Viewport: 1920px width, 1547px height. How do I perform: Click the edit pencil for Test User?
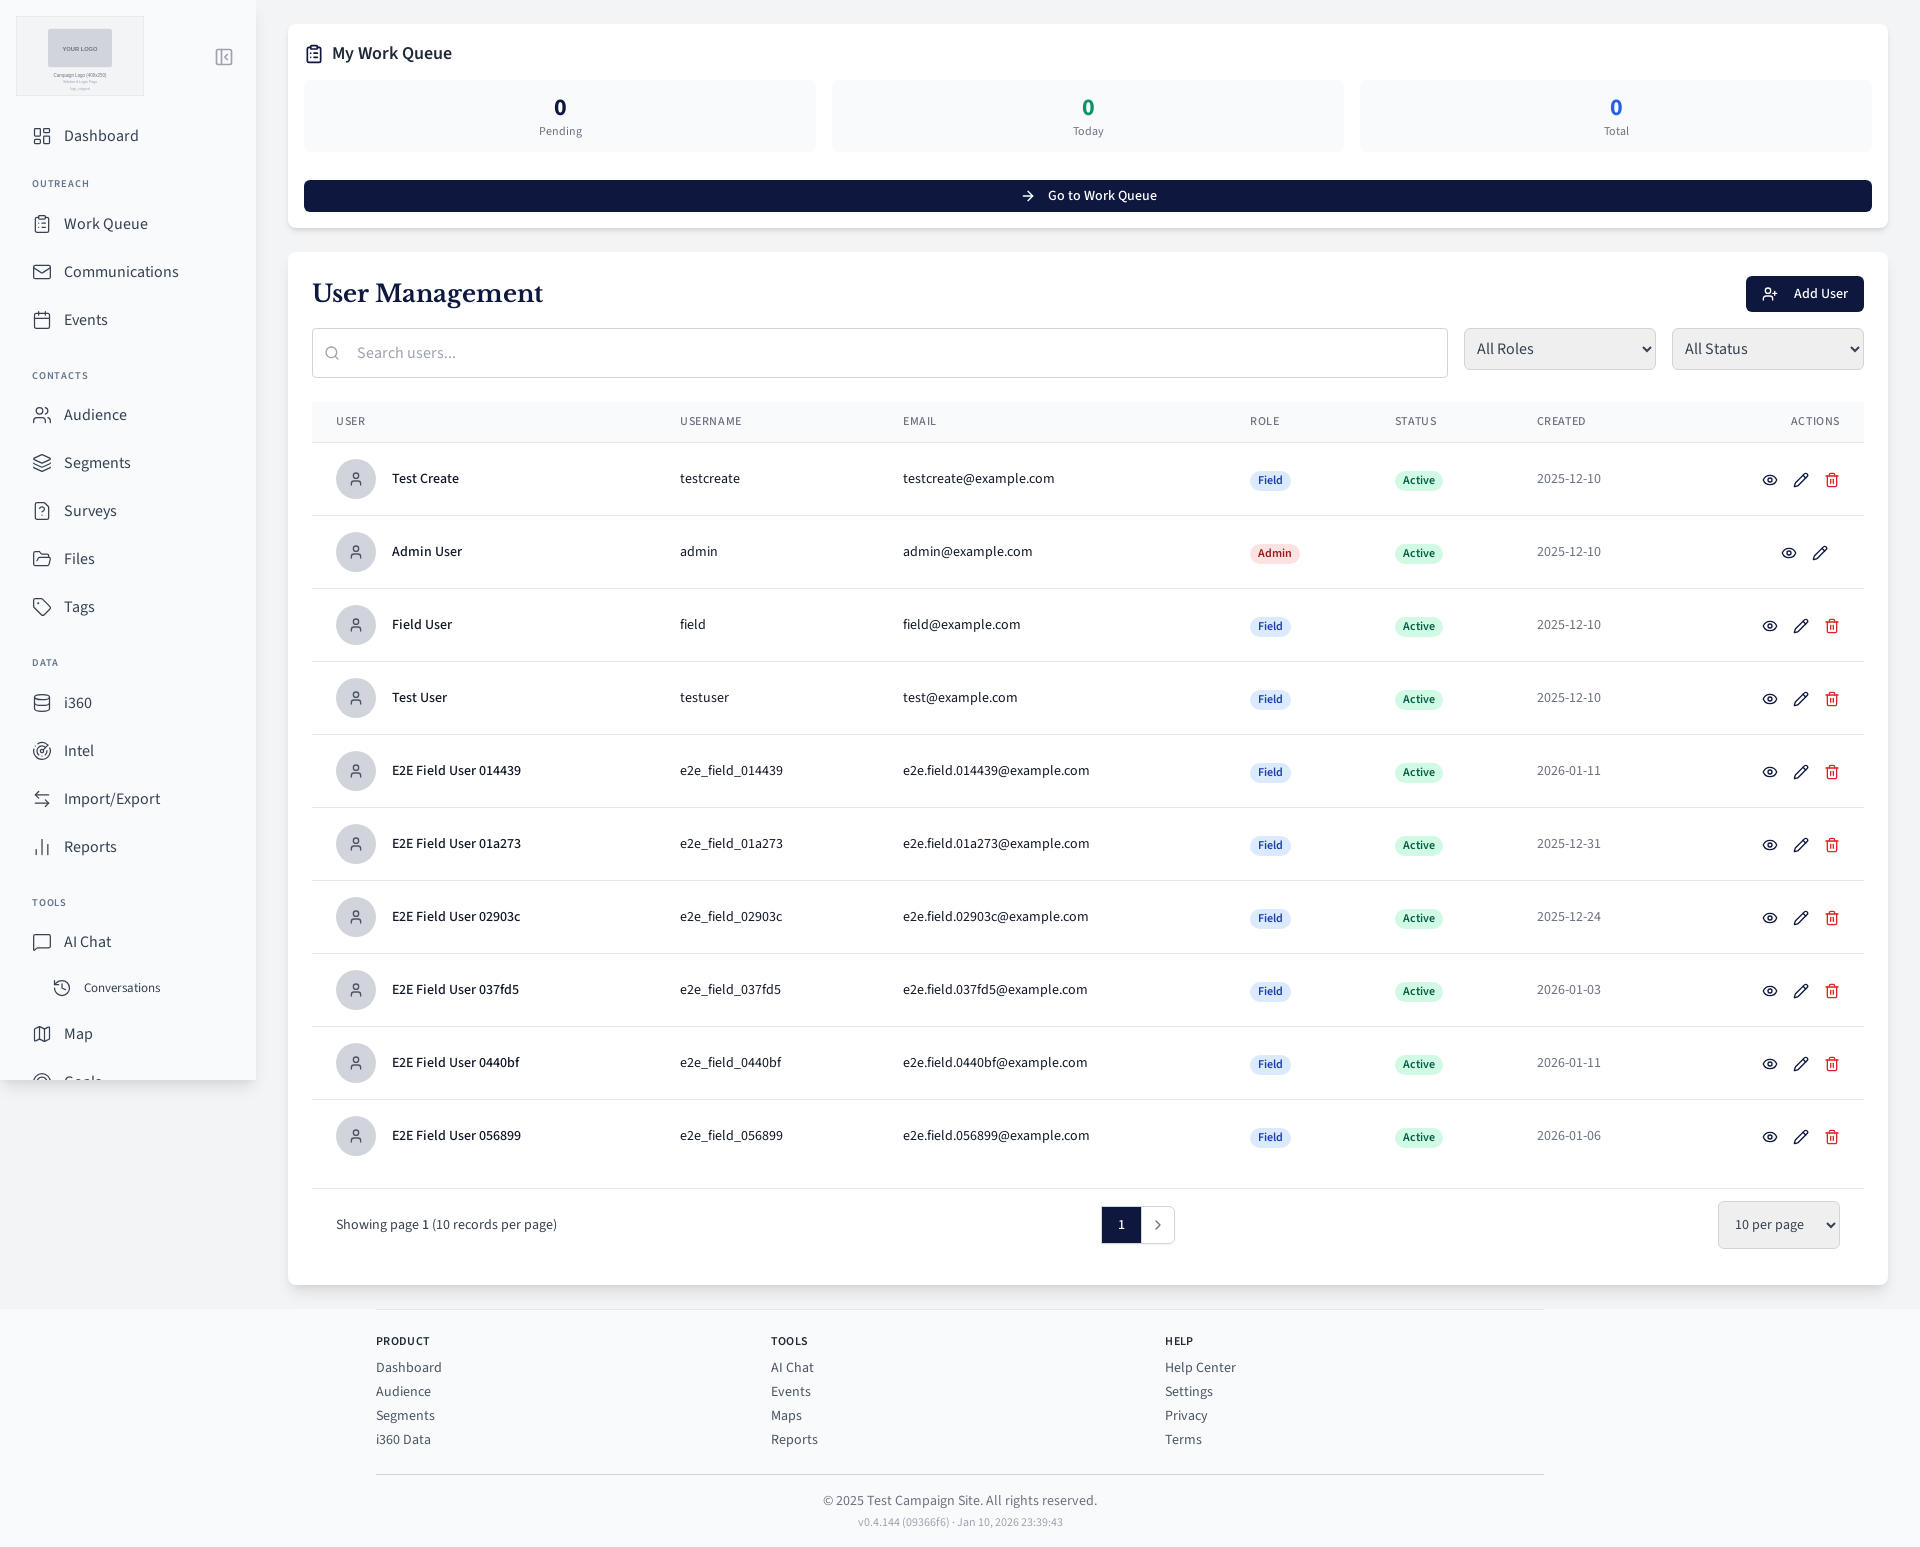pos(1801,699)
